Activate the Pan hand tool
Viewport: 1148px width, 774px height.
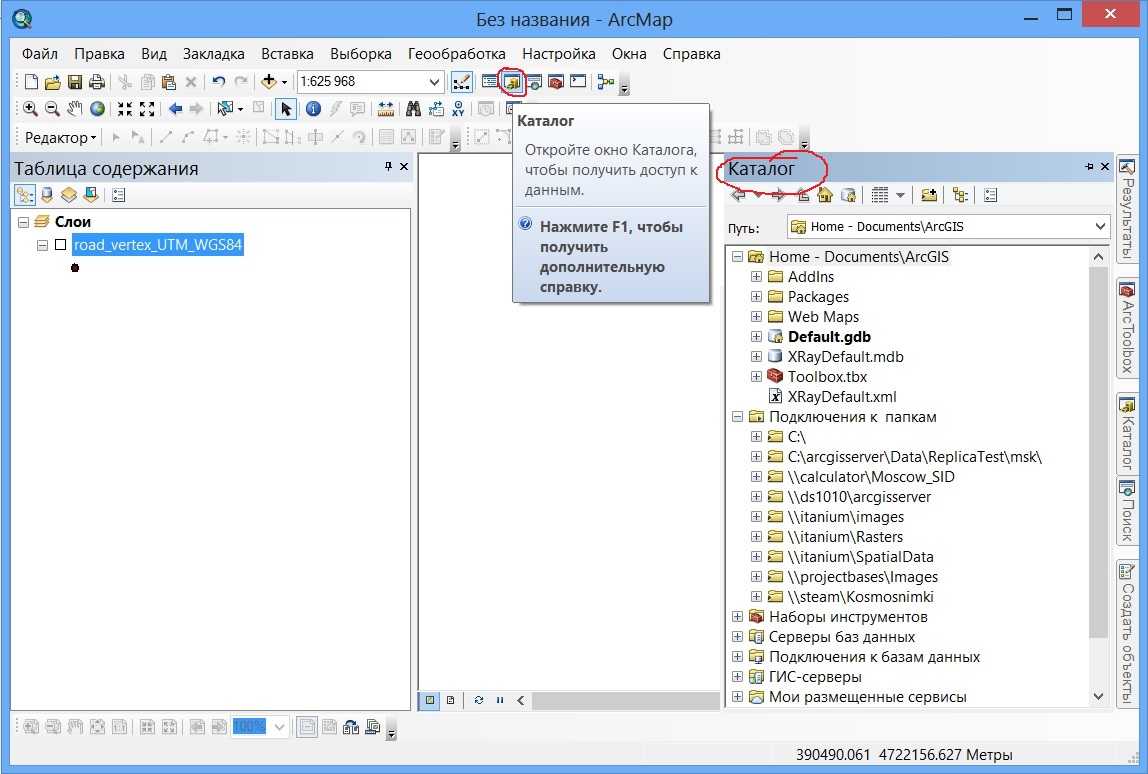pyautogui.click(x=75, y=109)
